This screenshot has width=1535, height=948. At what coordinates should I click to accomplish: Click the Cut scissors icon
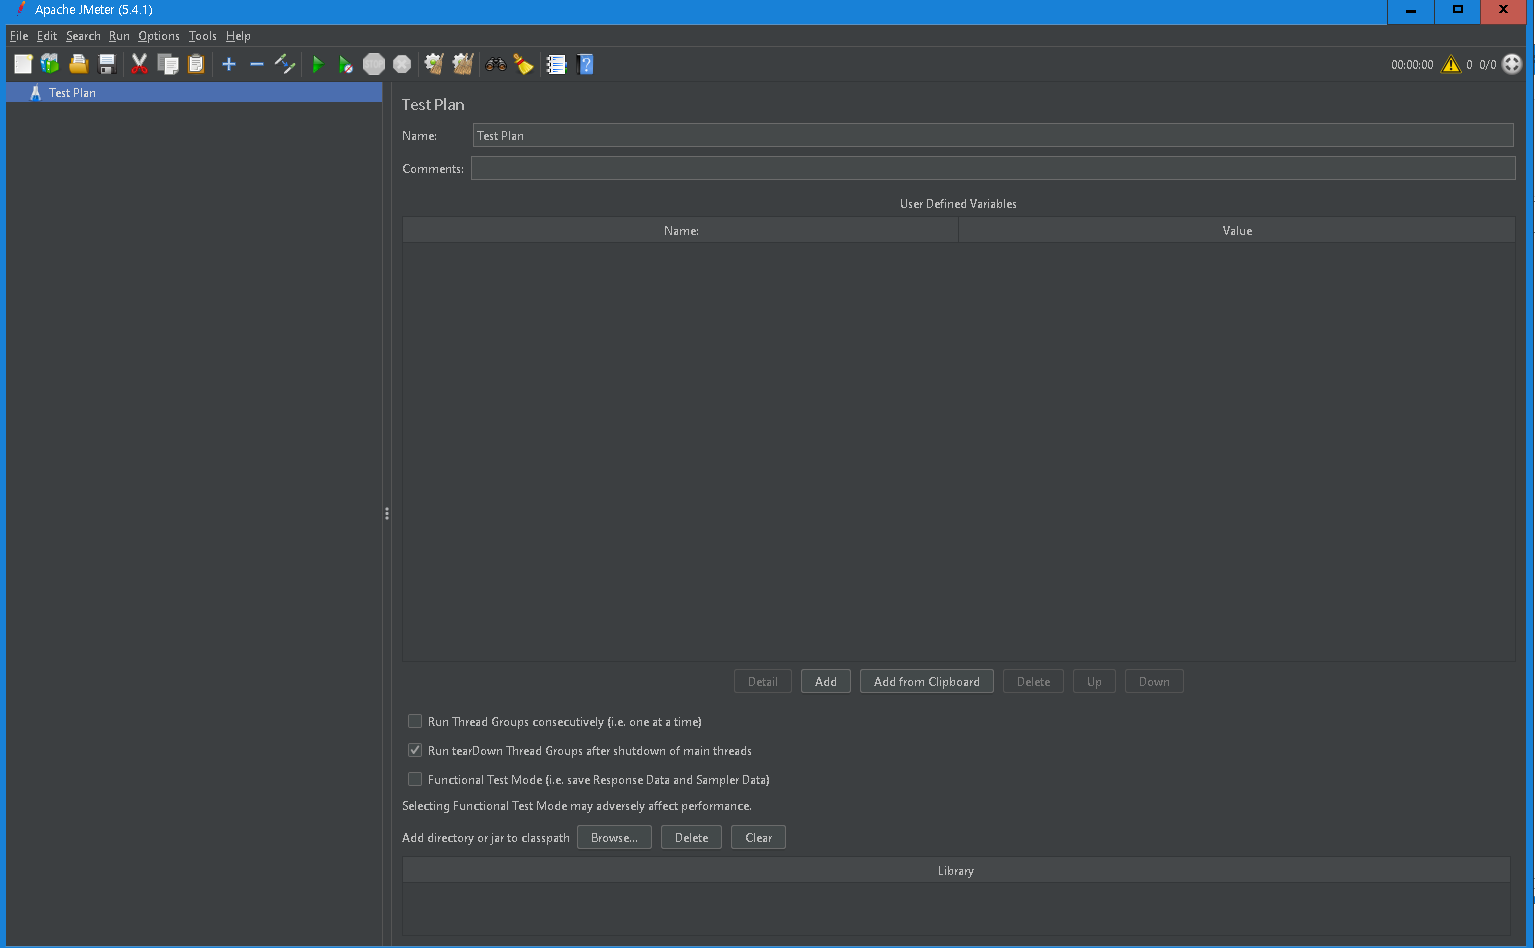point(139,64)
